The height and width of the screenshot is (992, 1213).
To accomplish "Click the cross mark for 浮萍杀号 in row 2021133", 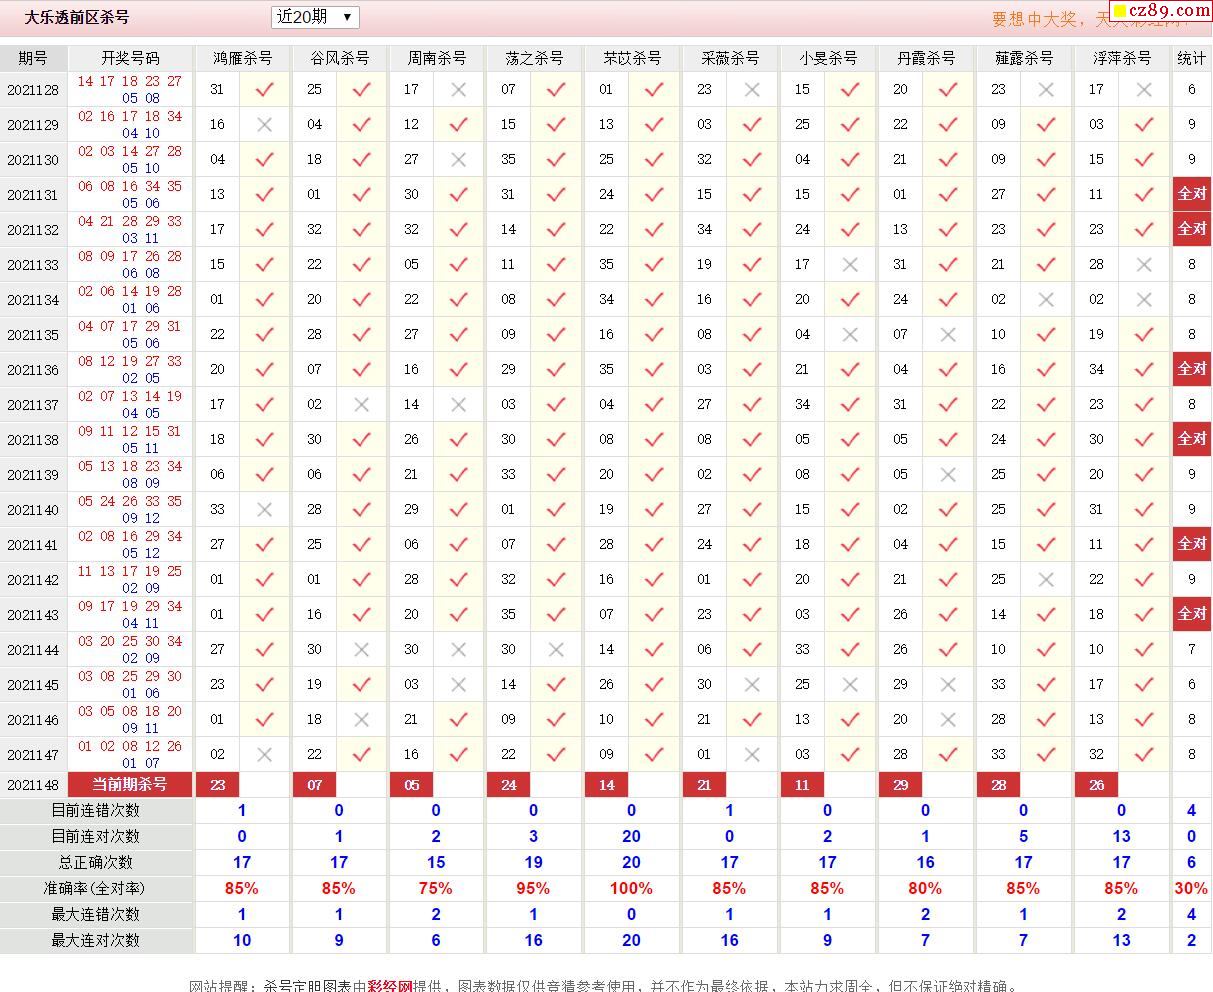I will click(1144, 265).
